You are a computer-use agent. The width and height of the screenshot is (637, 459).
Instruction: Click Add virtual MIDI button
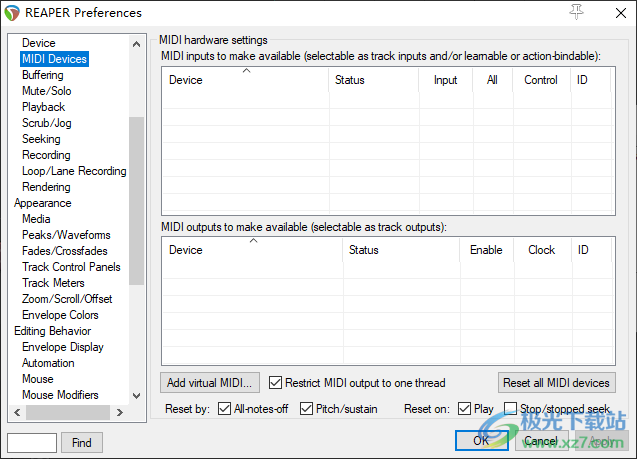click(210, 383)
